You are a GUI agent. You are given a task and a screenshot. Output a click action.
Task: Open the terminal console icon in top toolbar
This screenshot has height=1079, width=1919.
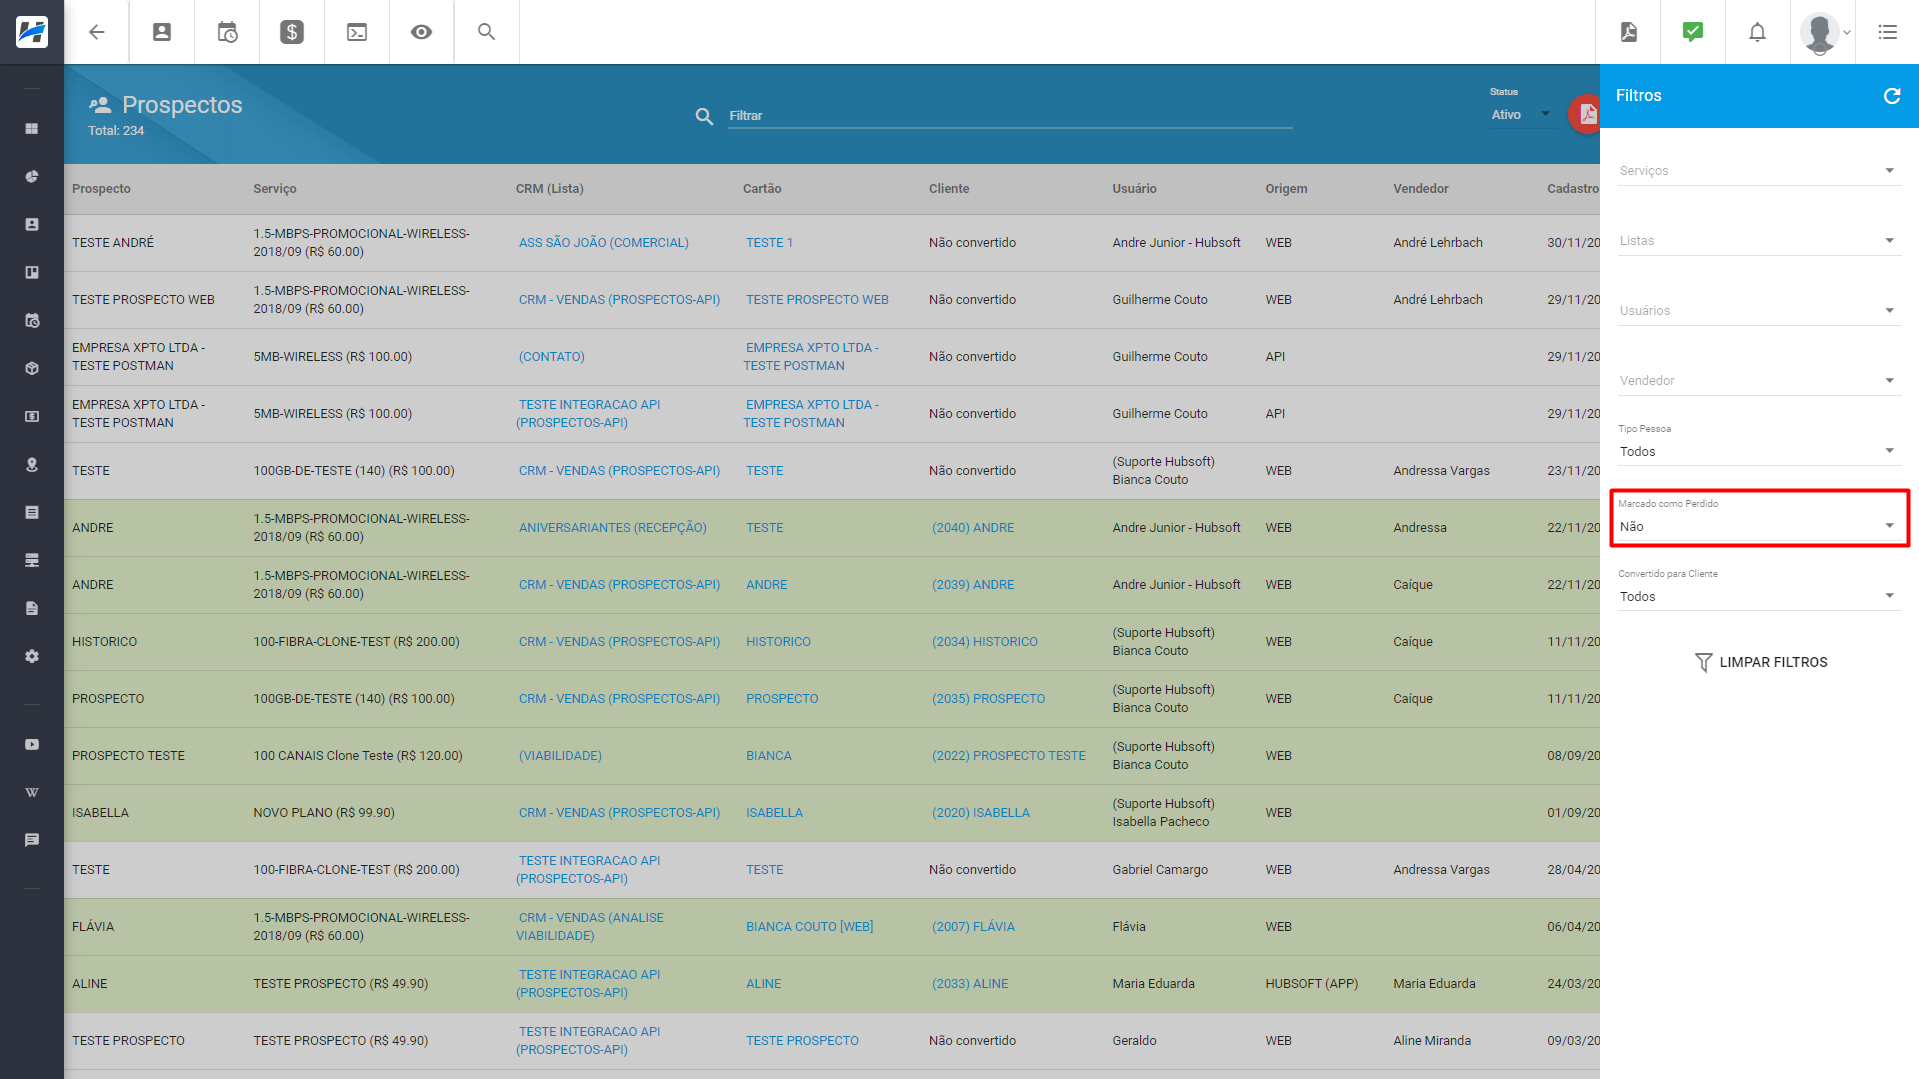[x=357, y=32]
